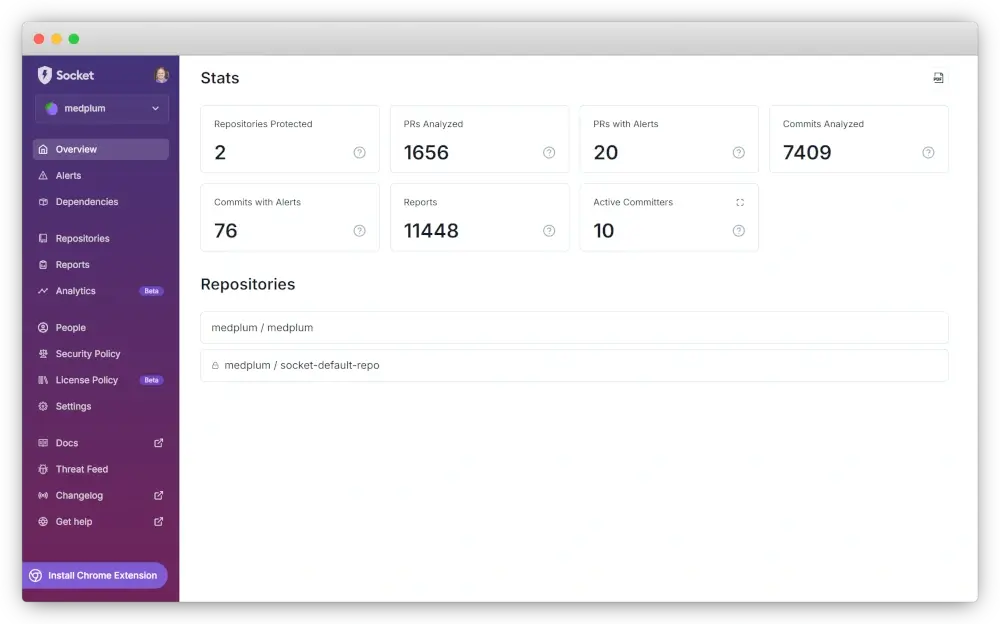Expand the Active Committers card
Screen dimensions: 1000x624
(740, 202)
